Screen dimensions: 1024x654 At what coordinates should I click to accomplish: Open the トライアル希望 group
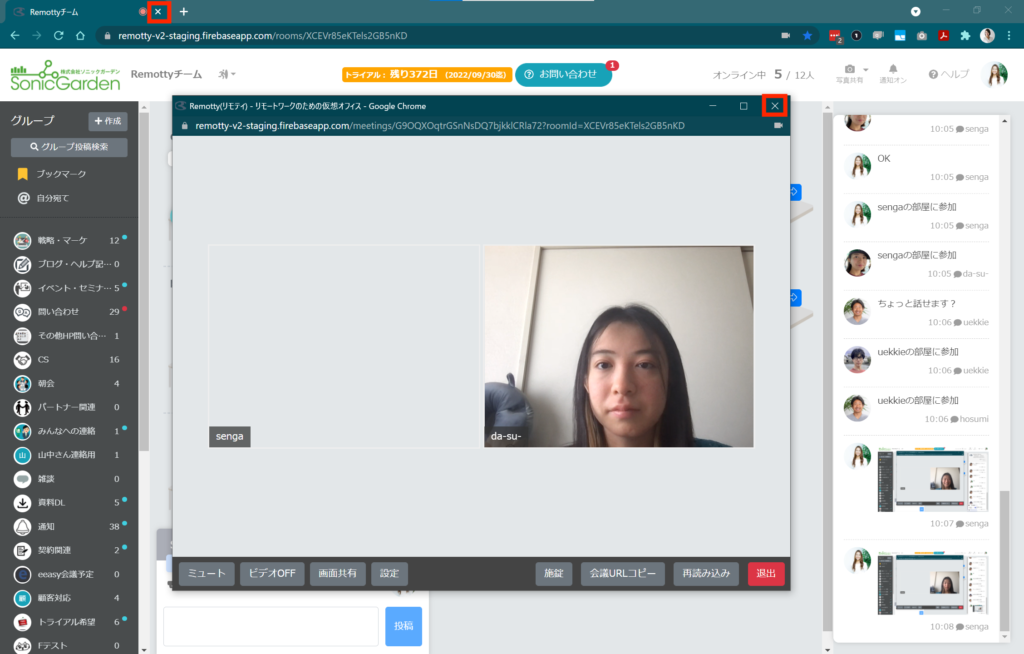click(69, 622)
